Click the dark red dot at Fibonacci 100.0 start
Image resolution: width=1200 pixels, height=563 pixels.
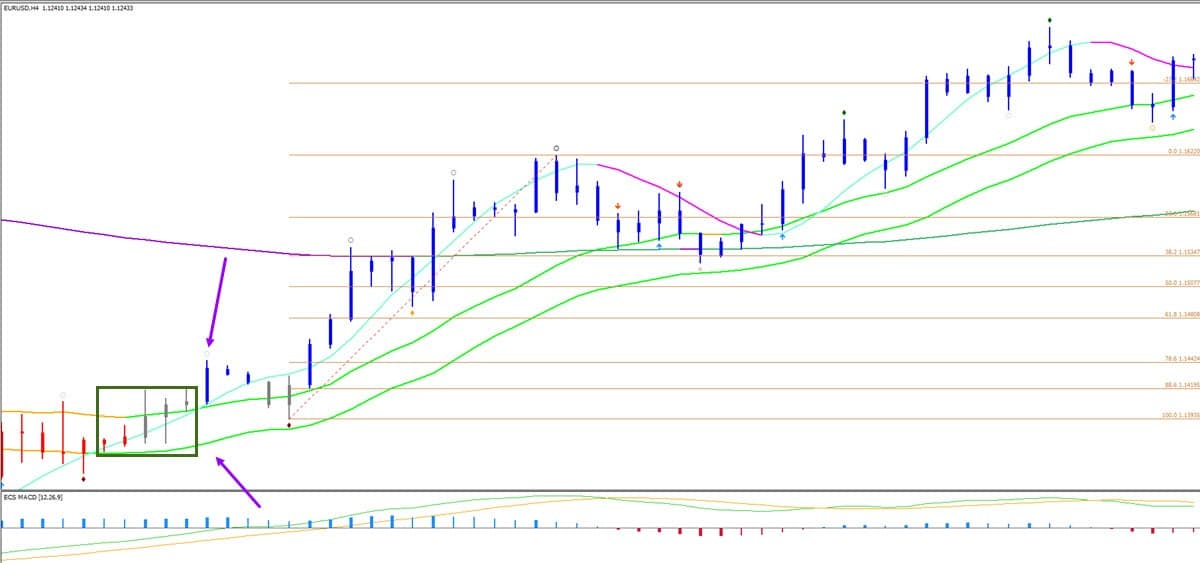(289, 426)
